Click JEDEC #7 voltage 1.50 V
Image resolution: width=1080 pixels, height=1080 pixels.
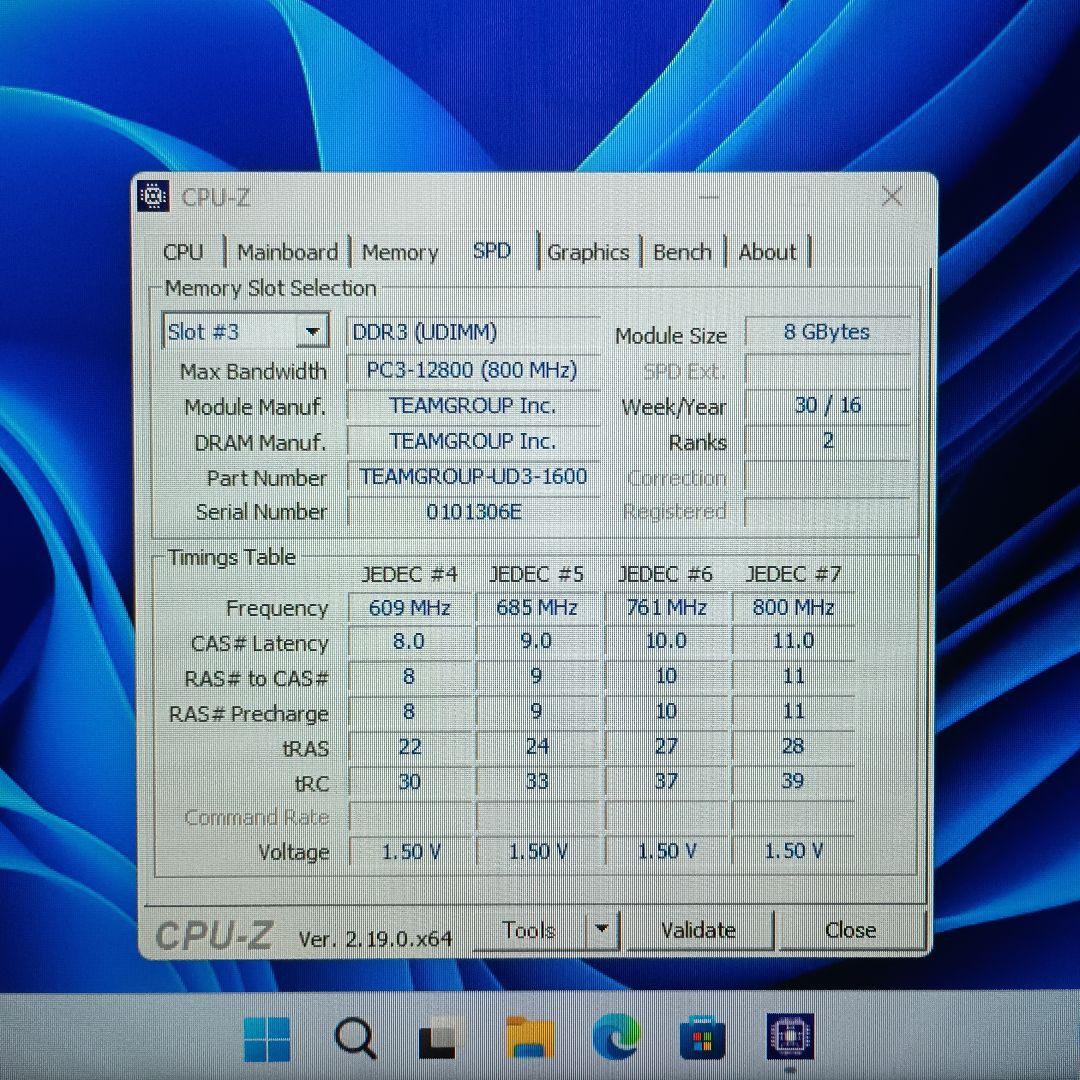click(x=793, y=851)
